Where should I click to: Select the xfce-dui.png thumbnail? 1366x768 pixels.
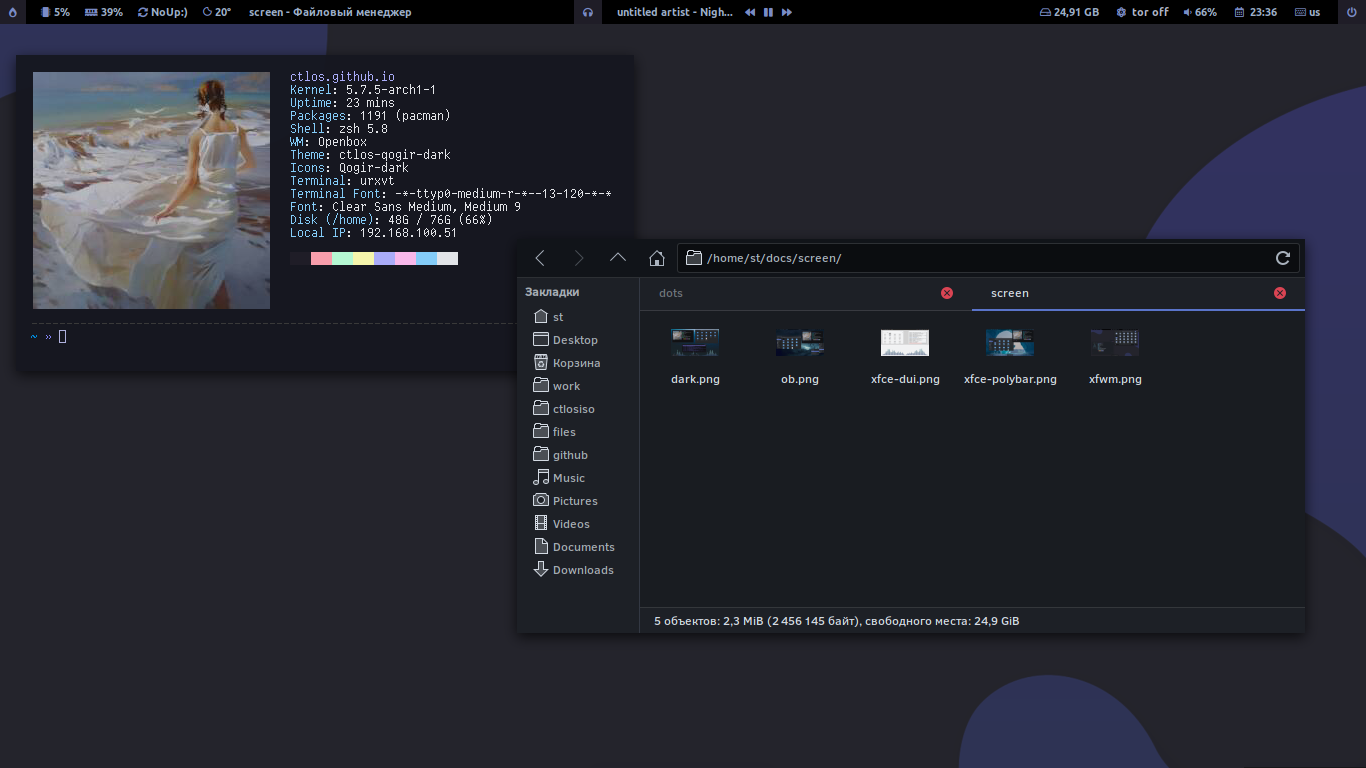pyautogui.click(x=905, y=343)
